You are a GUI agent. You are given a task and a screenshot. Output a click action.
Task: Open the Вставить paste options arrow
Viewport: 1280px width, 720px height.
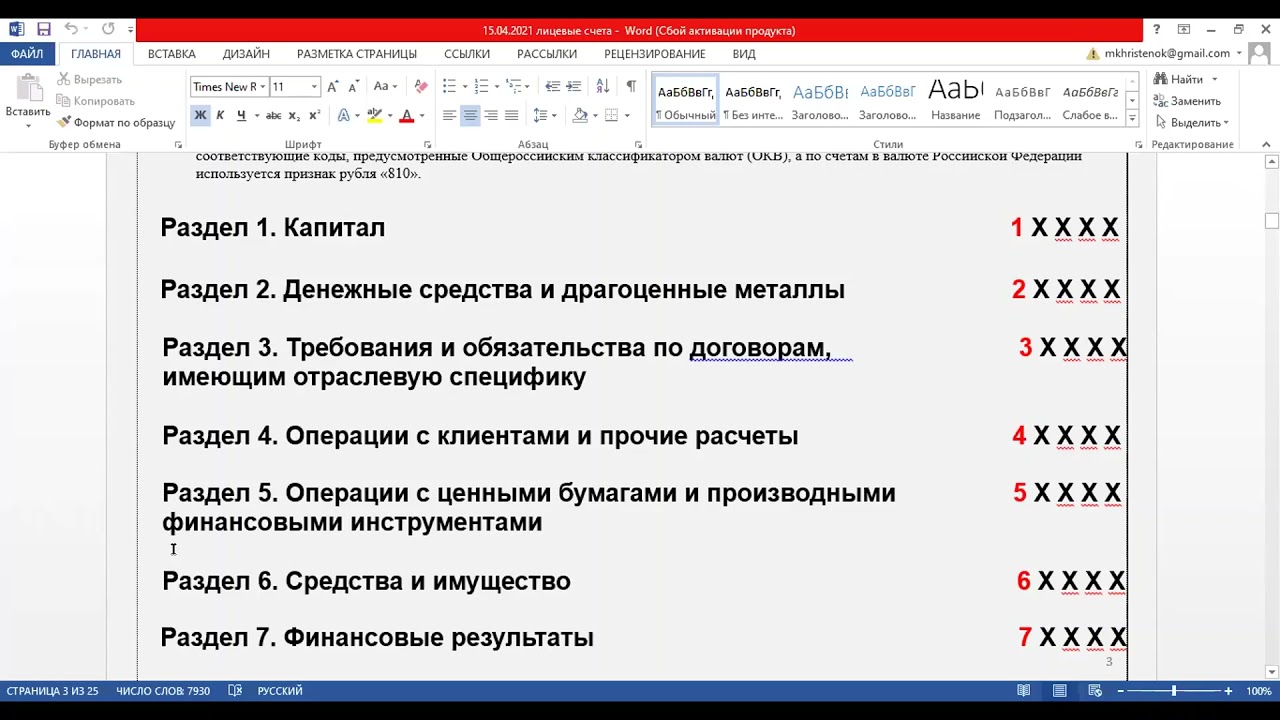(27, 125)
